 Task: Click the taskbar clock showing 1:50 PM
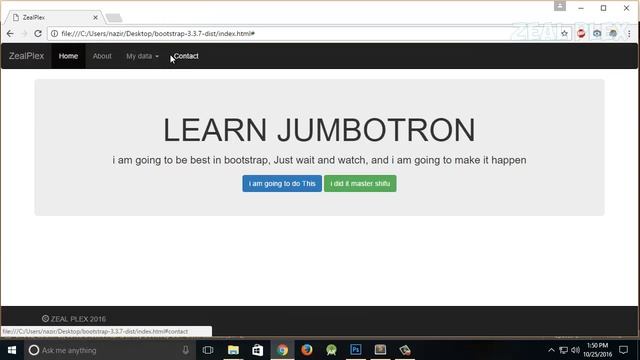[598, 350]
